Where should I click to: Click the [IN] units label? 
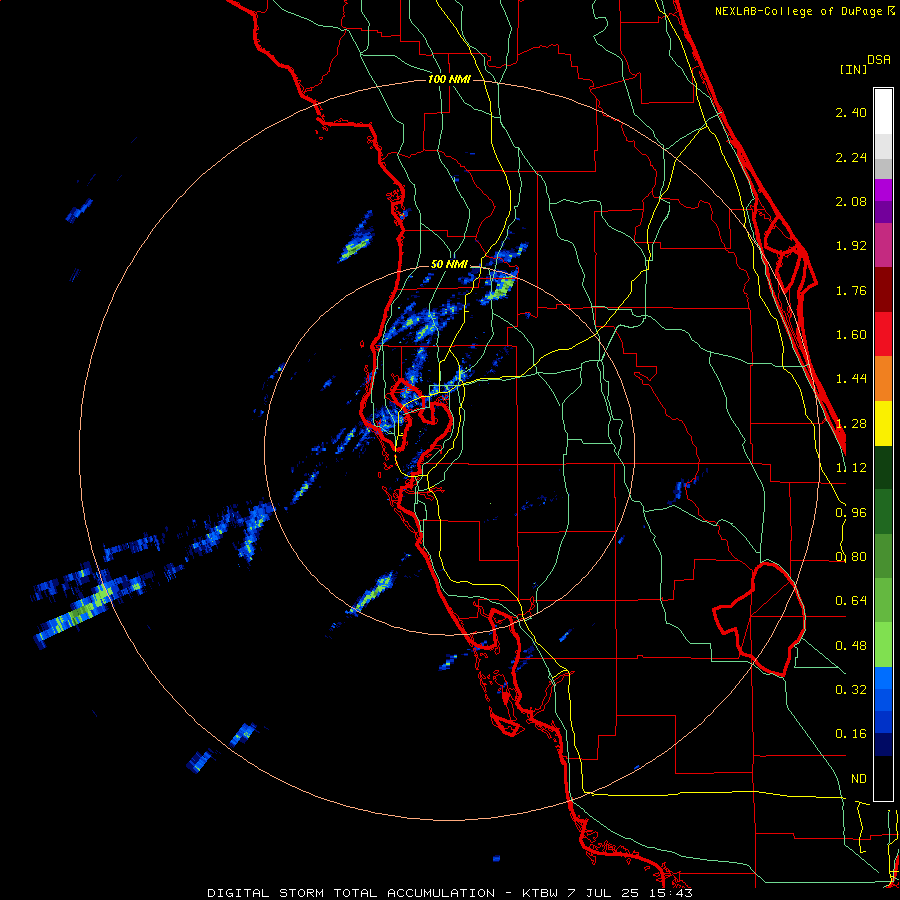[x=853, y=69]
